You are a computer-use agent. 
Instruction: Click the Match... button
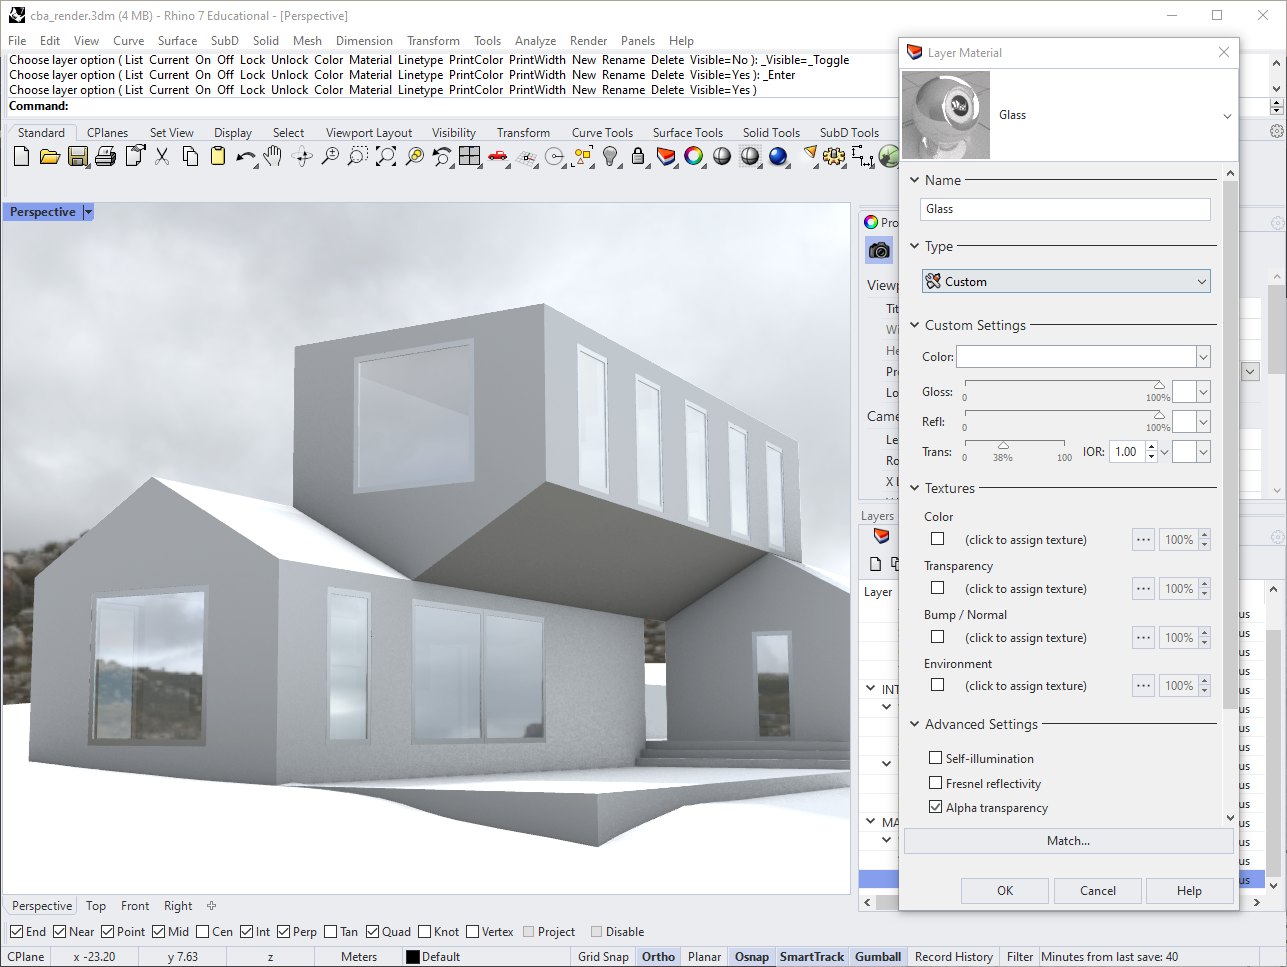pos(1067,841)
